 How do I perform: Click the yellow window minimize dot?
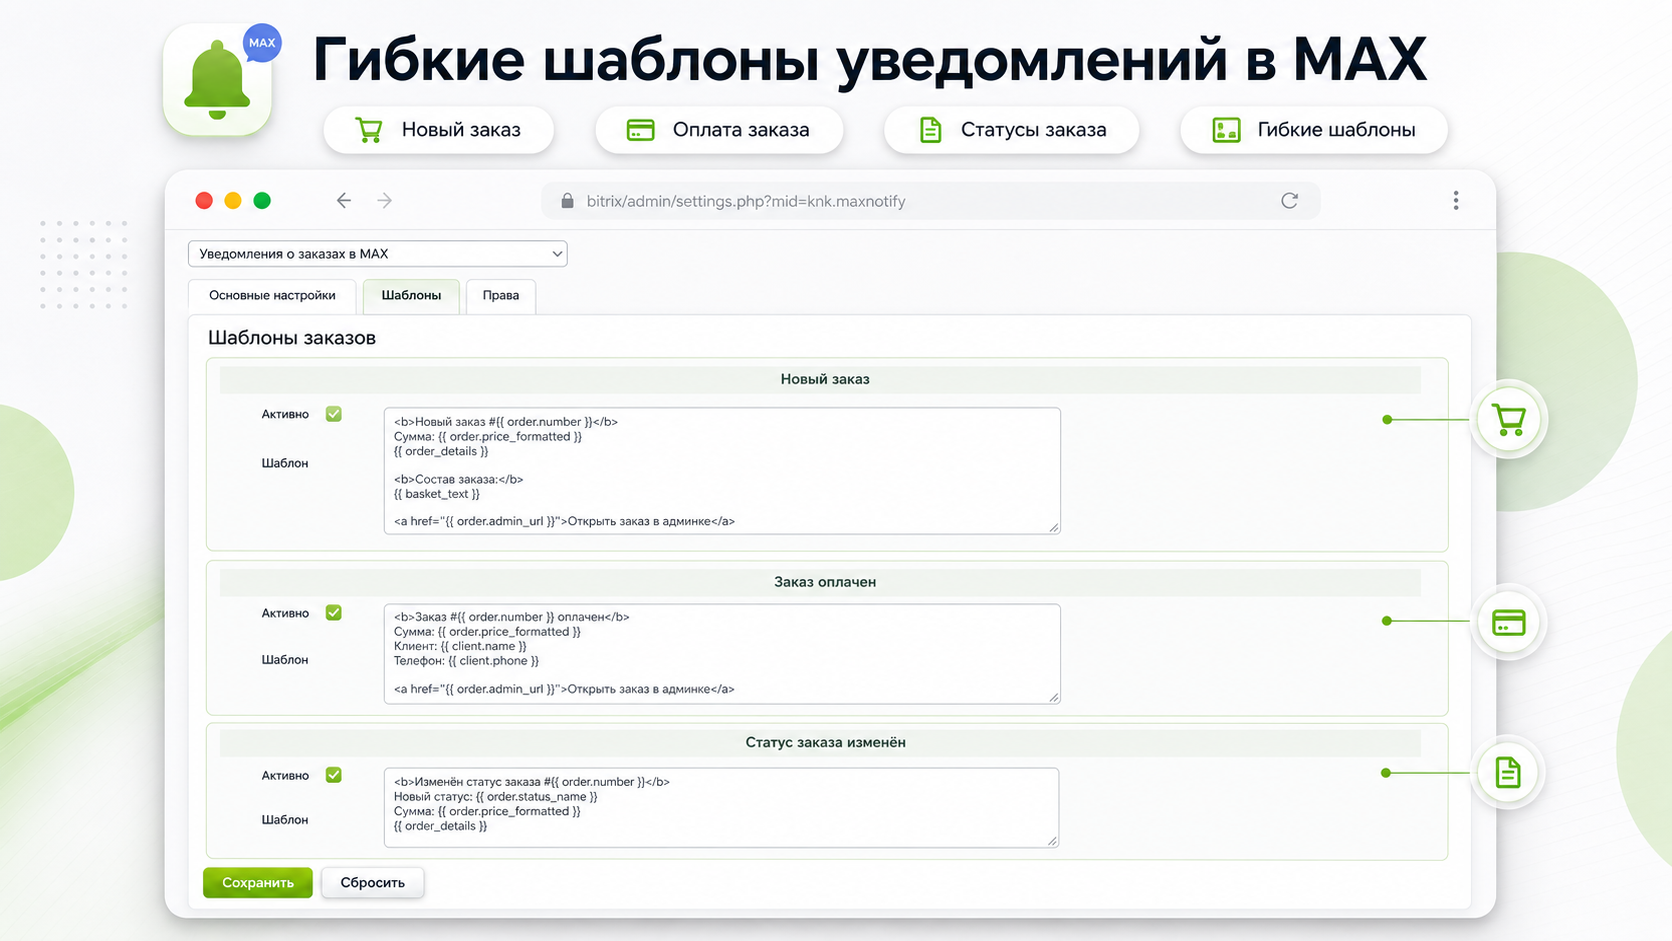coord(233,201)
